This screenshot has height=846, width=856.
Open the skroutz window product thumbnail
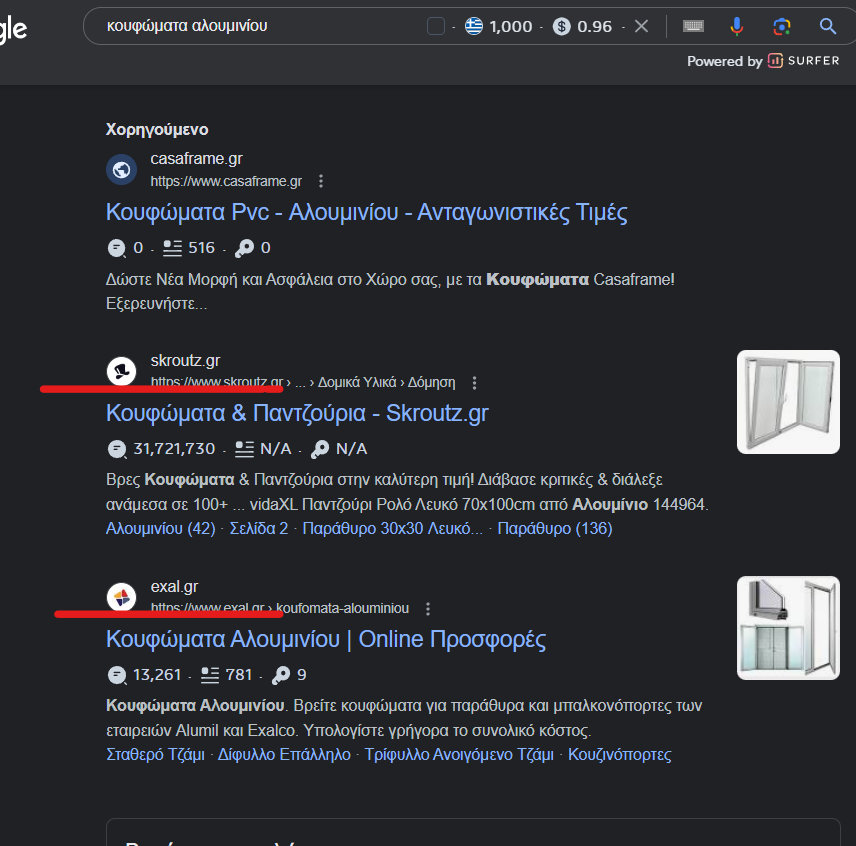[788, 402]
